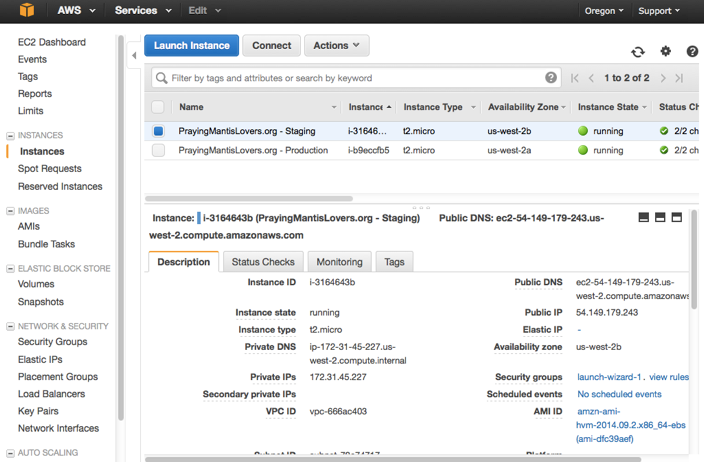
Task: Uncheck the Staging instance checkbox
Action: pyautogui.click(x=158, y=131)
